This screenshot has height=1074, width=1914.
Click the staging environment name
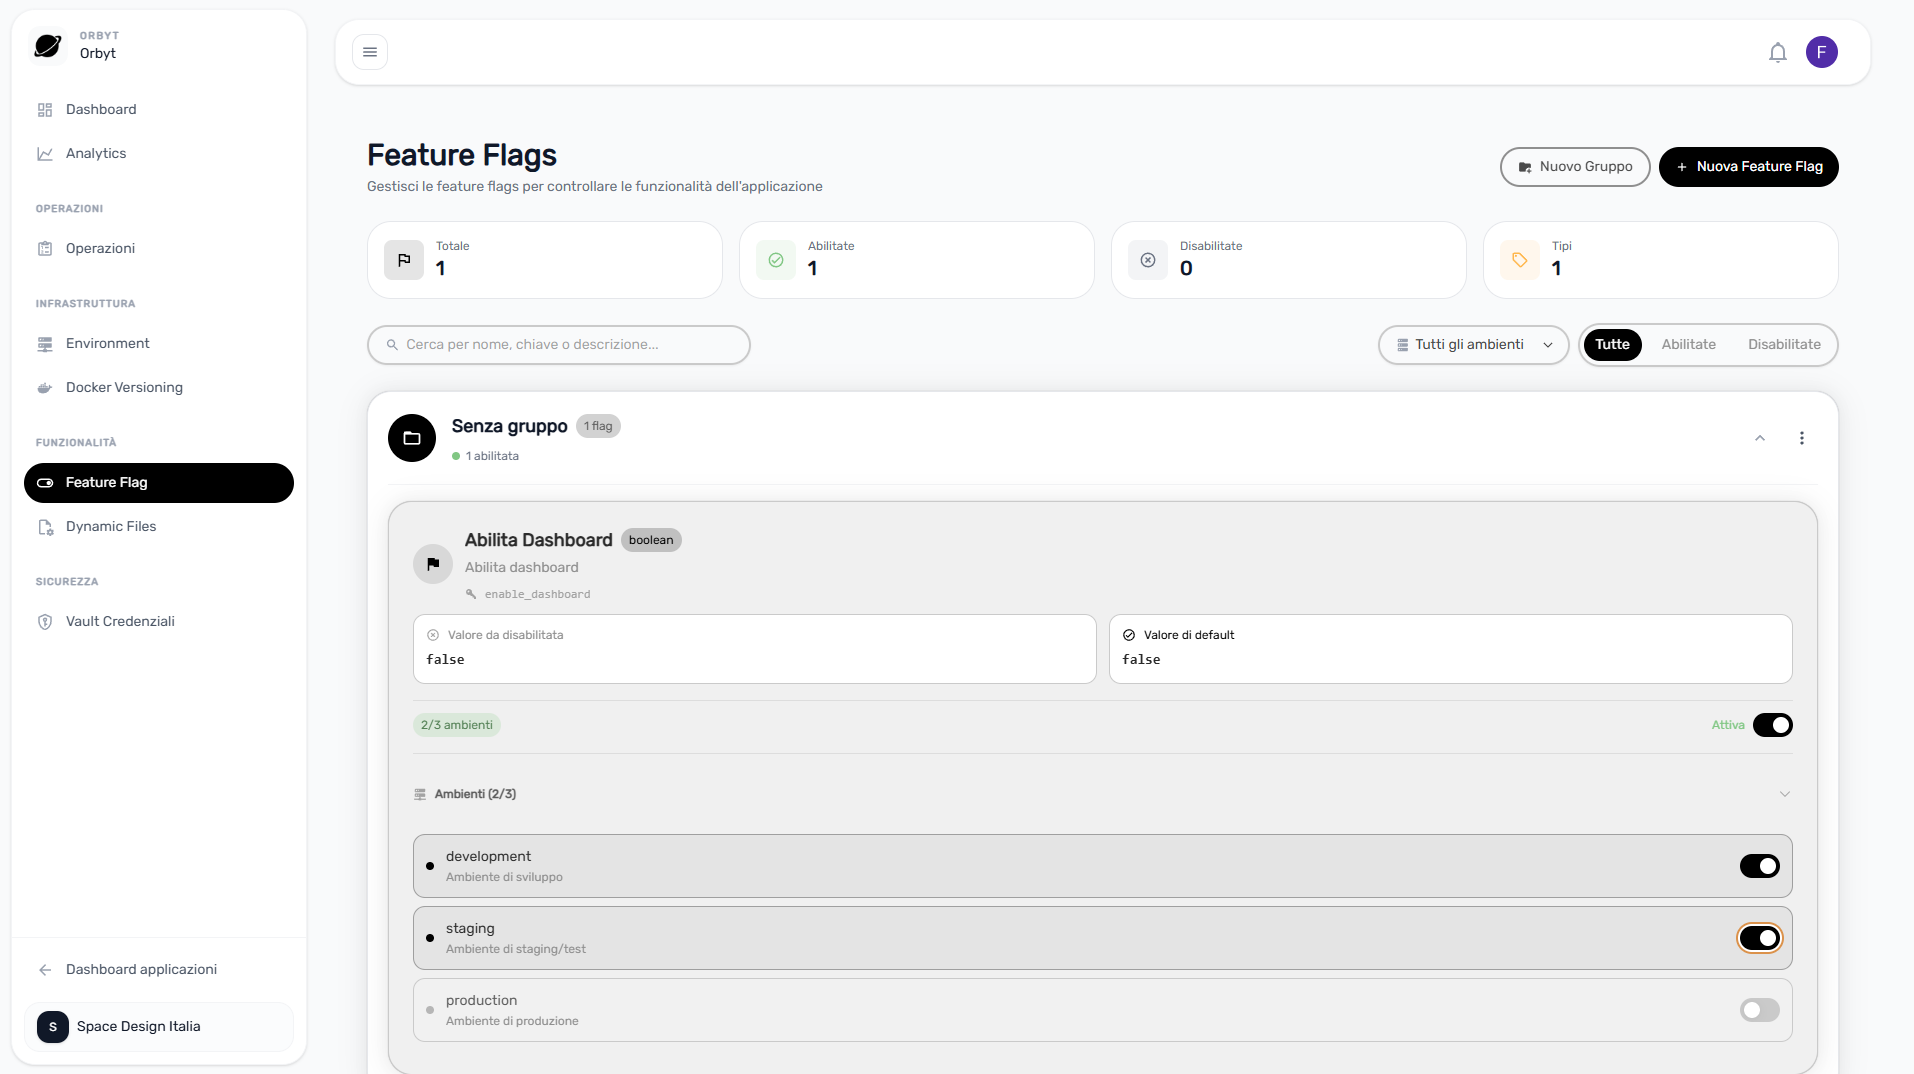coord(470,929)
